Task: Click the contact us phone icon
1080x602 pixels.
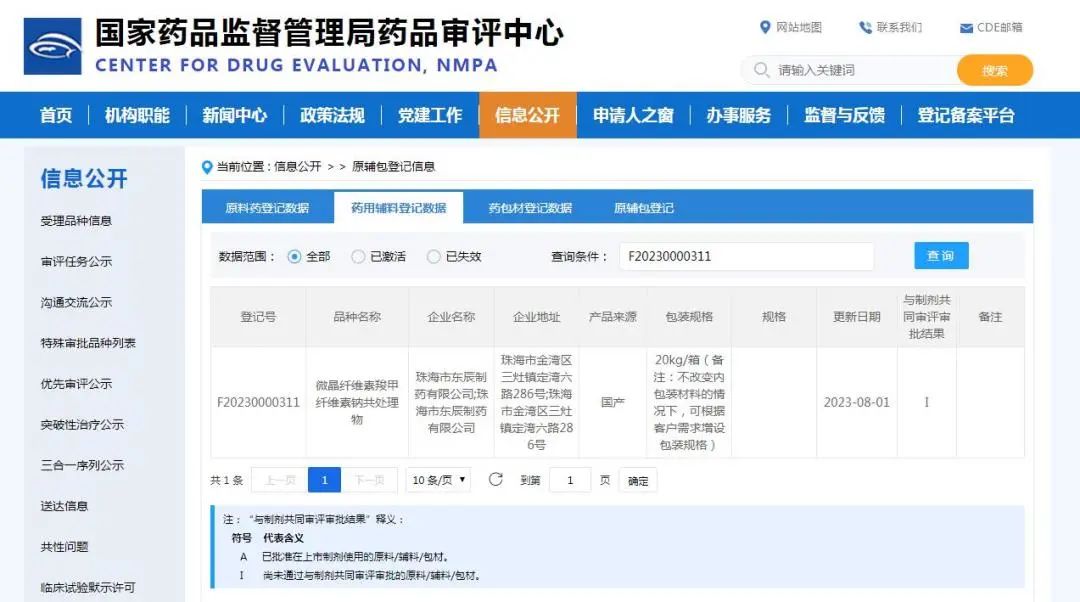Action: [865, 28]
